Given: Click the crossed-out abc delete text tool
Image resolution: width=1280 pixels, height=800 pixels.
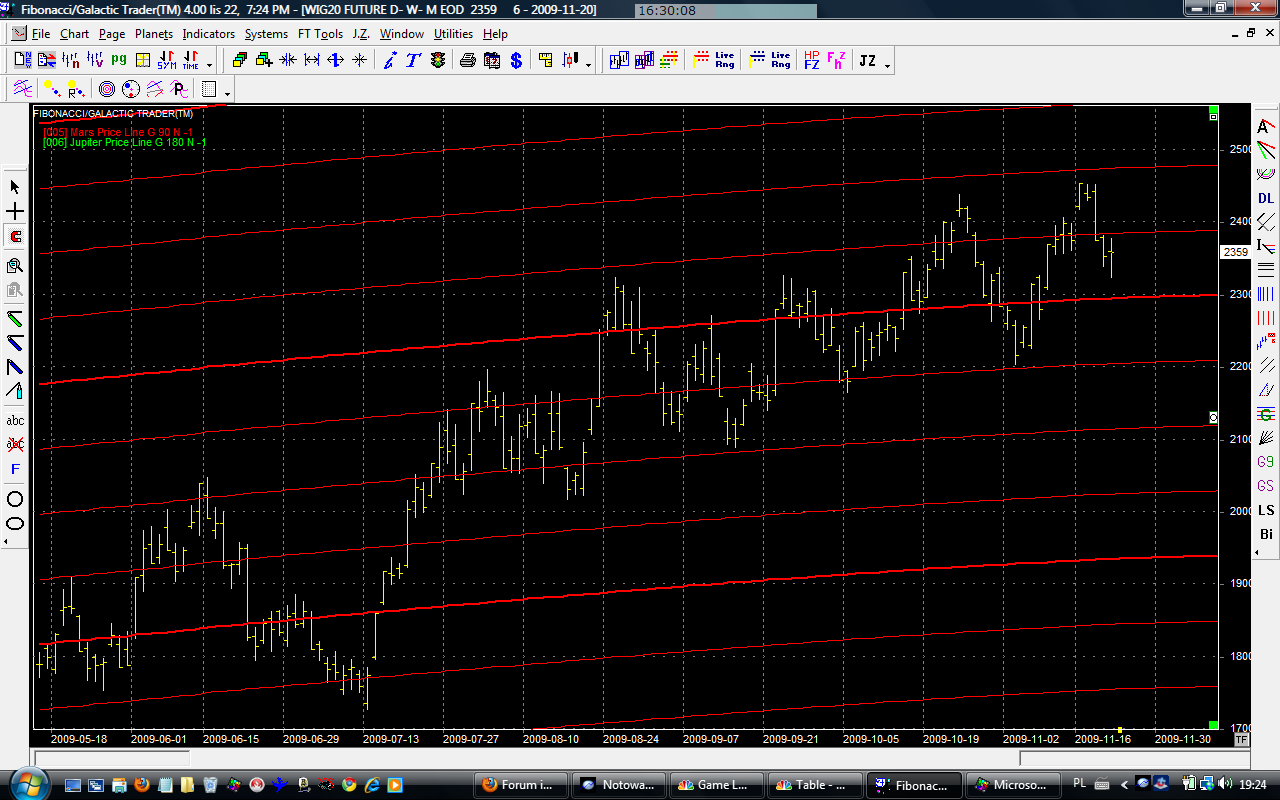Looking at the screenshot, I should point(15,444).
